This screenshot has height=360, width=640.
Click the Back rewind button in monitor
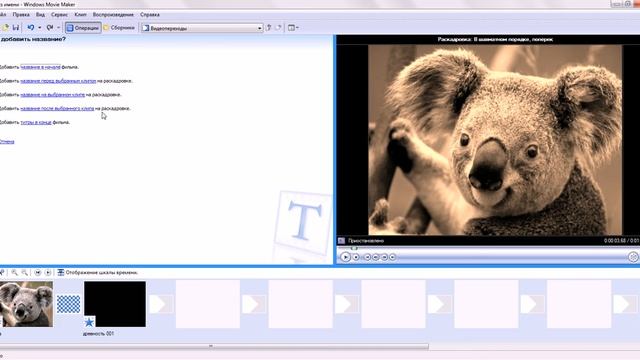(x=367, y=257)
